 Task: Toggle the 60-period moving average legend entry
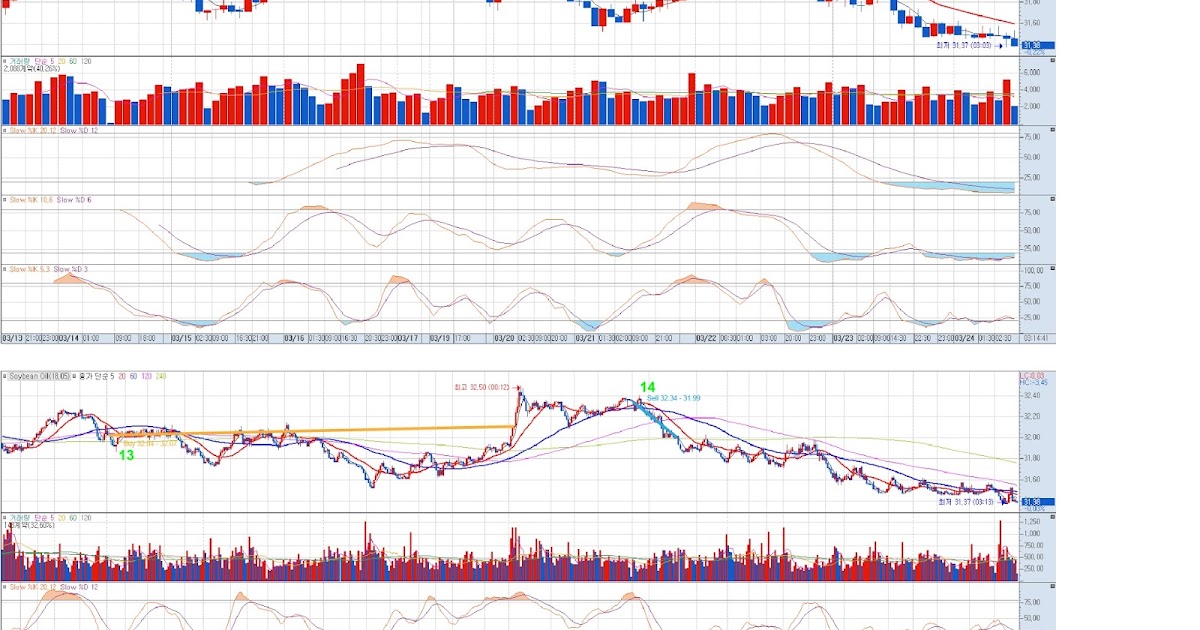[131, 377]
